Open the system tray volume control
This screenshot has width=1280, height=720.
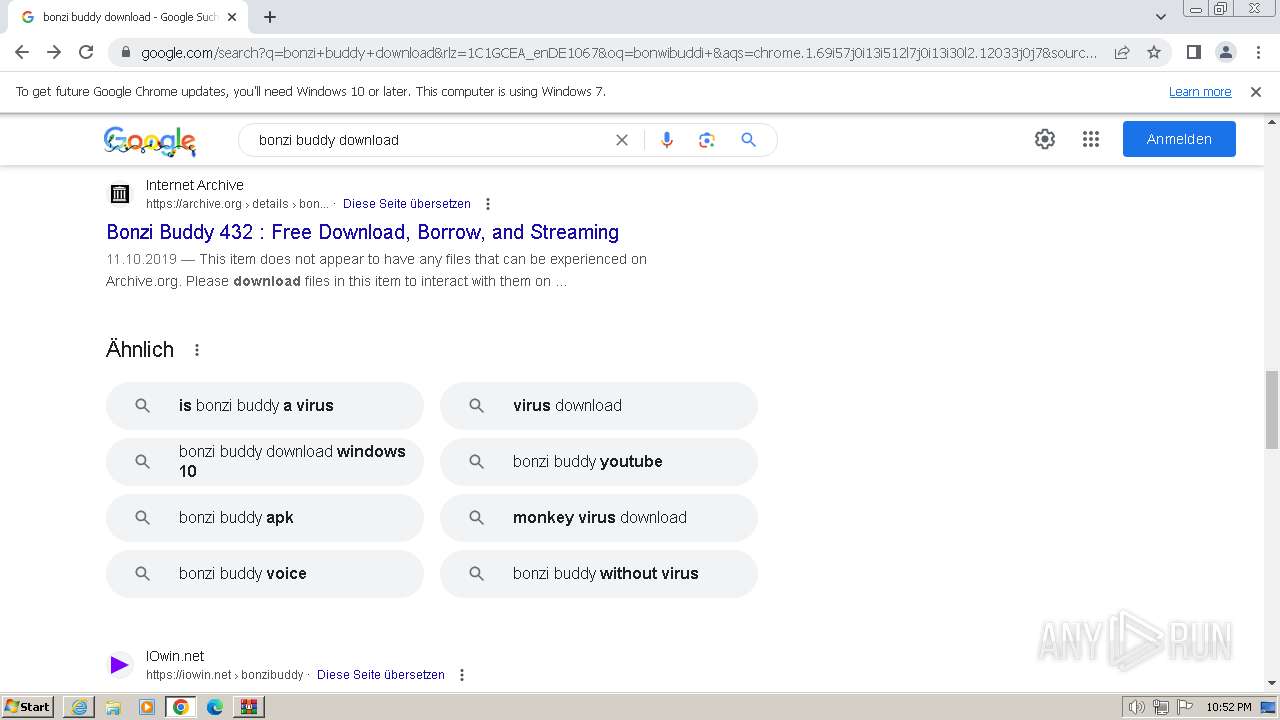click(1137, 707)
